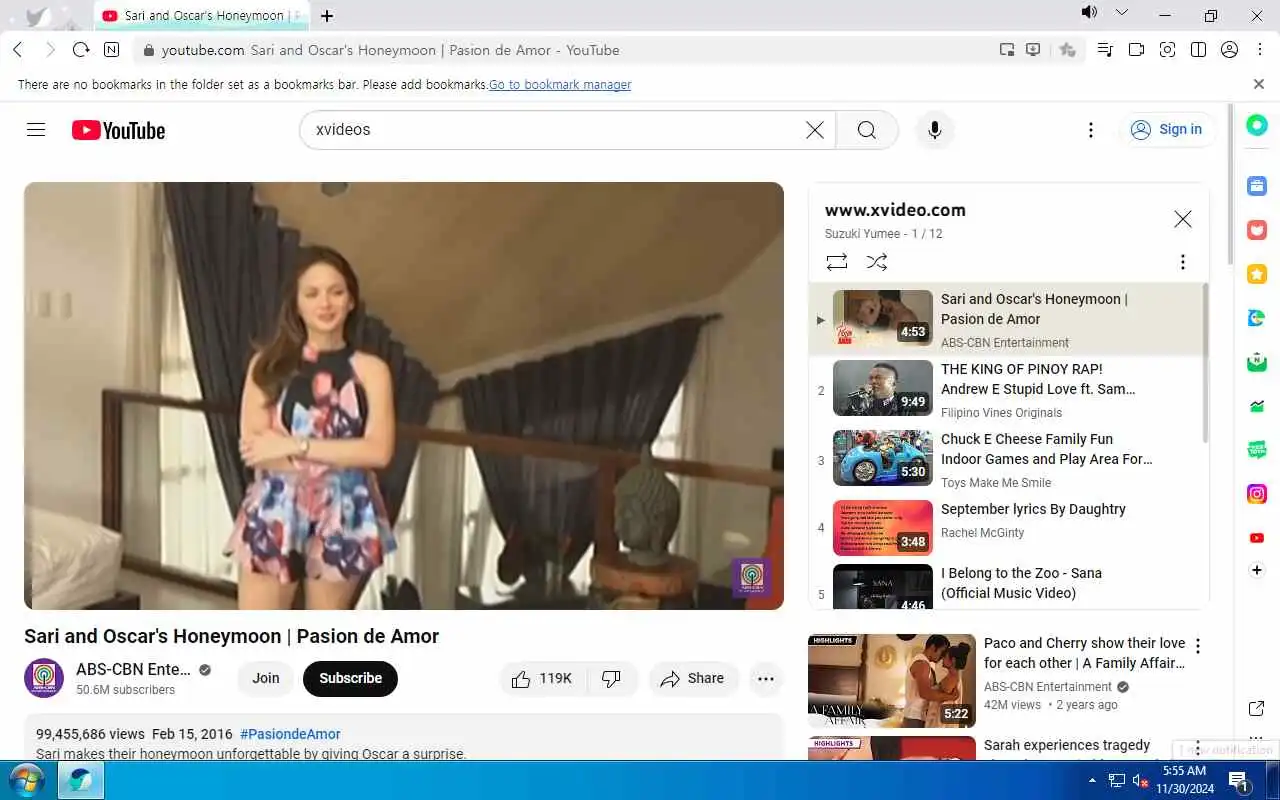Open the Naver home button in the toolbar
This screenshot has height=800, width=1280.
point(111,50)
